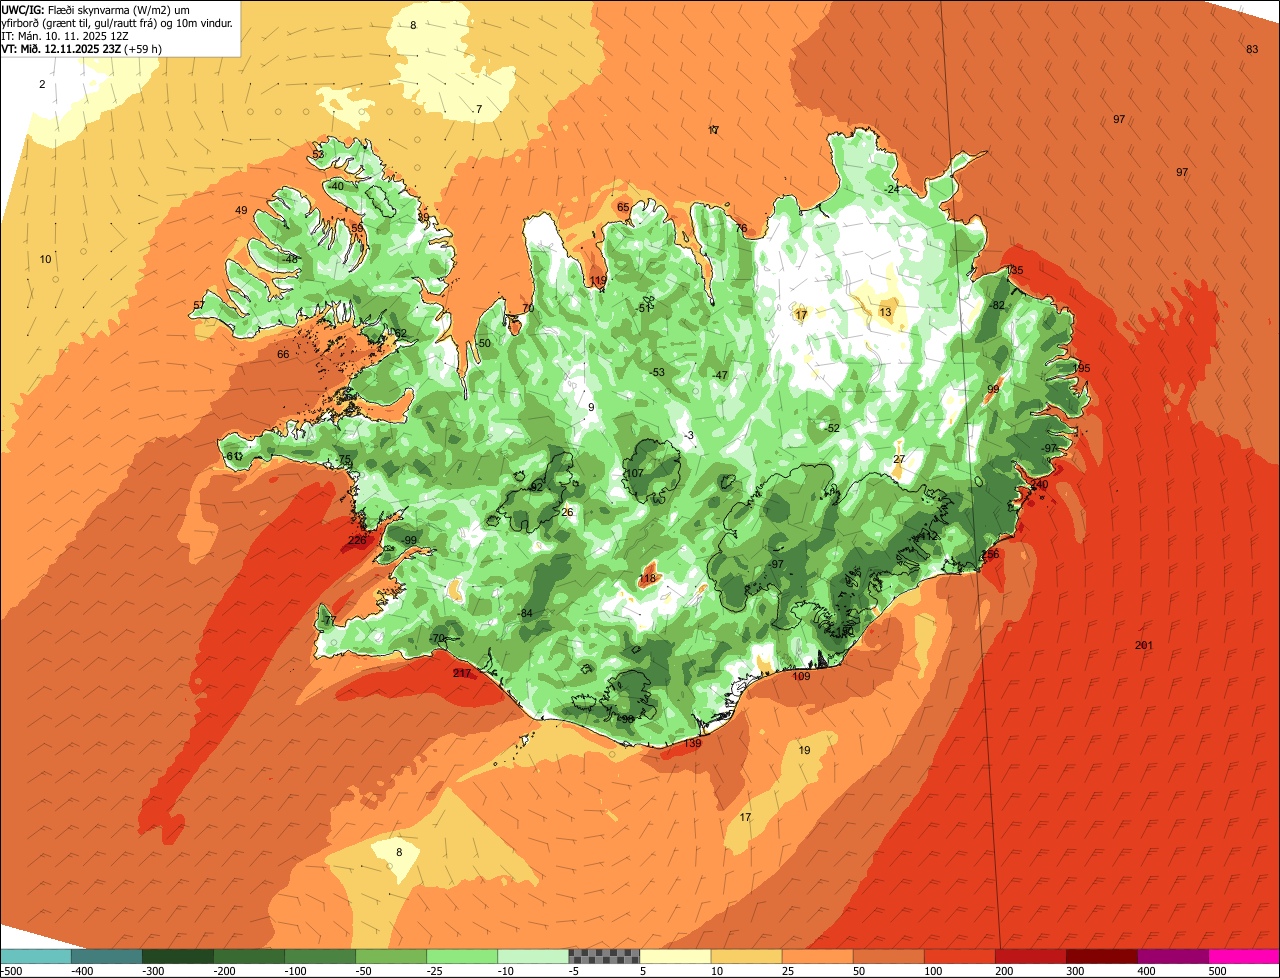Click the light orange legend swatch from 25 to 50

pyautogui.click(x=818, y=956)
